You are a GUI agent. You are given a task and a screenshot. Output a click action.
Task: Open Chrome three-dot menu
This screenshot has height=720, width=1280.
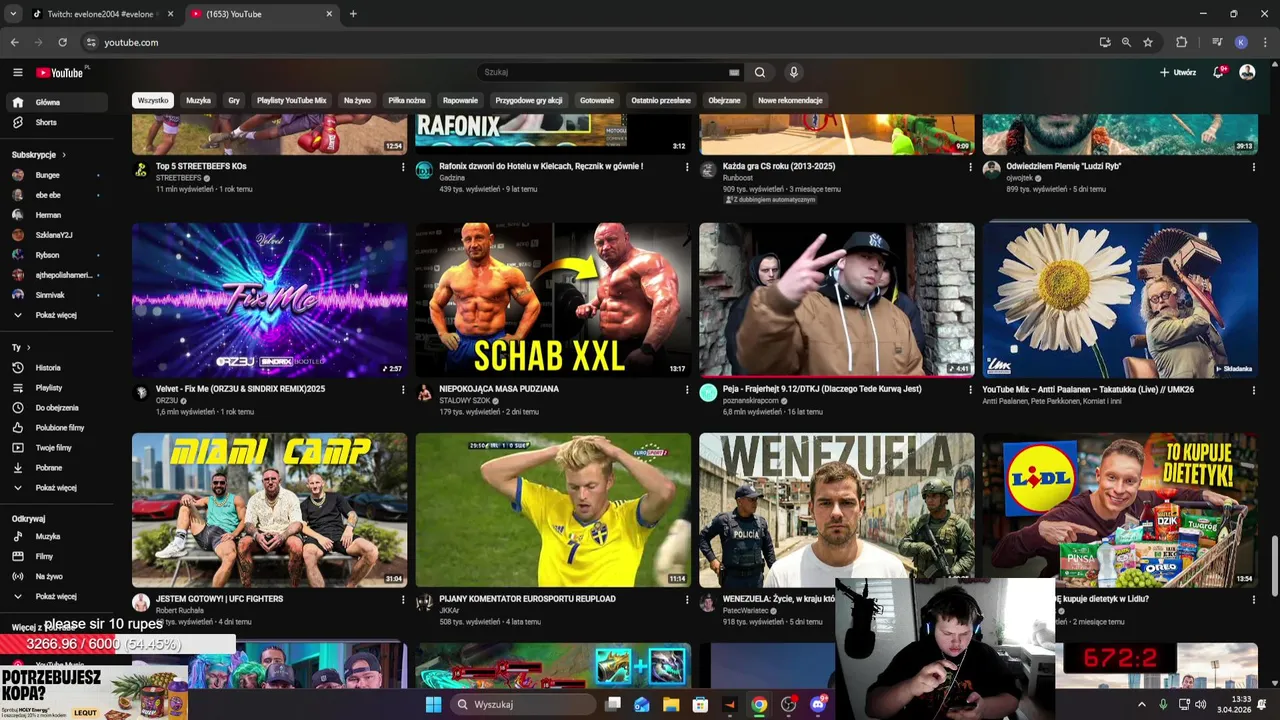click(1265, 42)
